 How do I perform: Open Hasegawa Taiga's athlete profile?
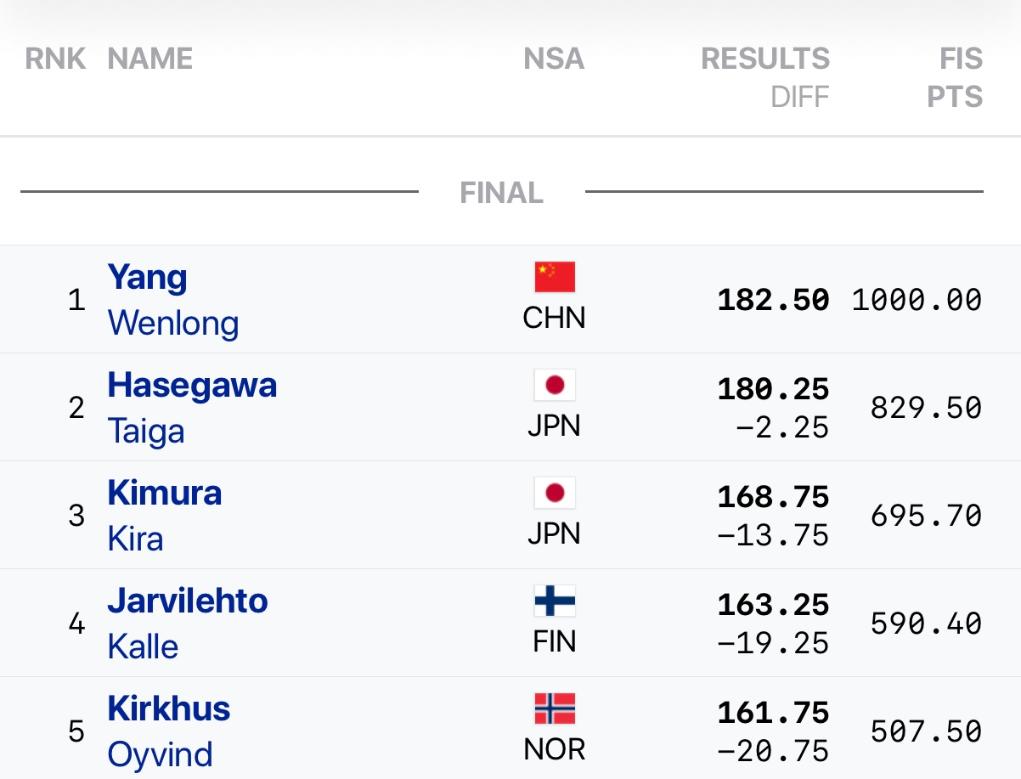(191, 408)
